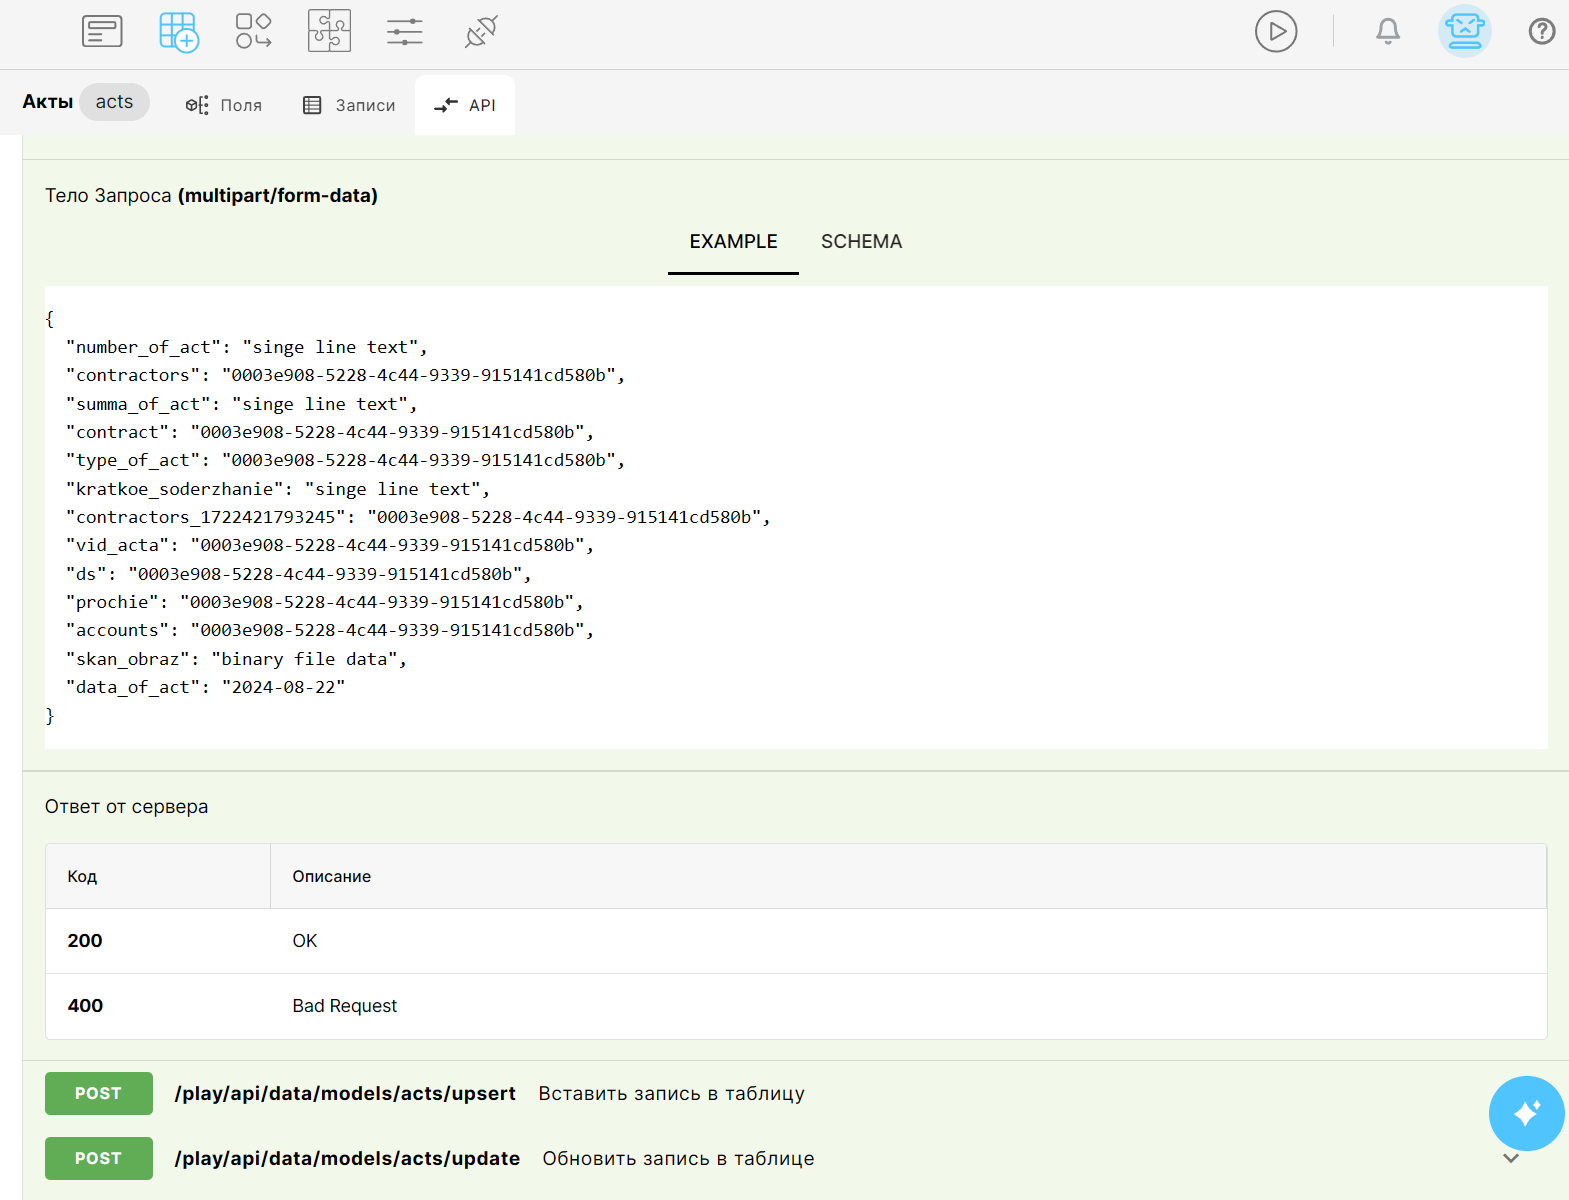Open the shapes workflow icon

coord(254,32)
